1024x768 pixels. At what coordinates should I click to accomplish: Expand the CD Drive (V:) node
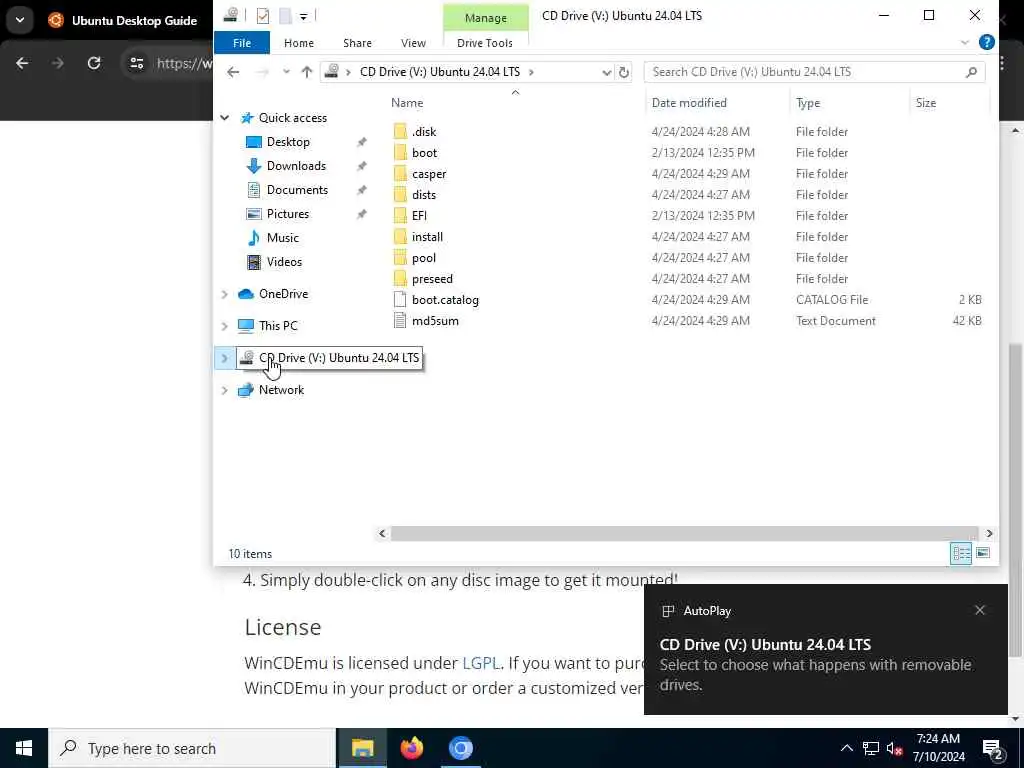click(225, 358)
